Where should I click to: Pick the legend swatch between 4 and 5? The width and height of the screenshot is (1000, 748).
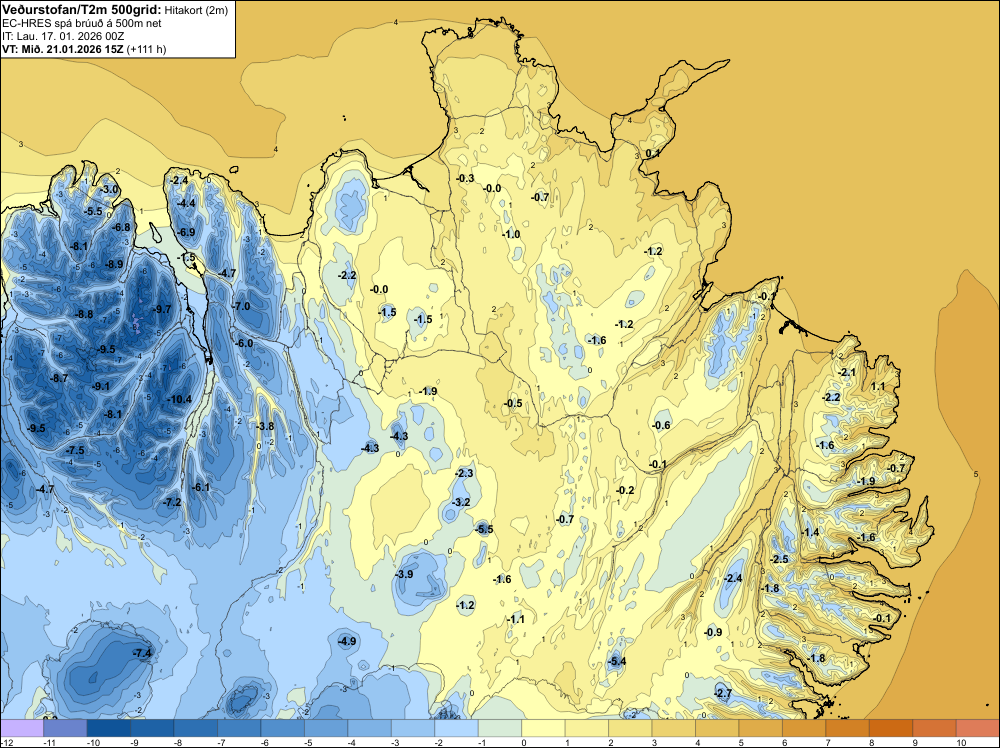pos(717,728)
